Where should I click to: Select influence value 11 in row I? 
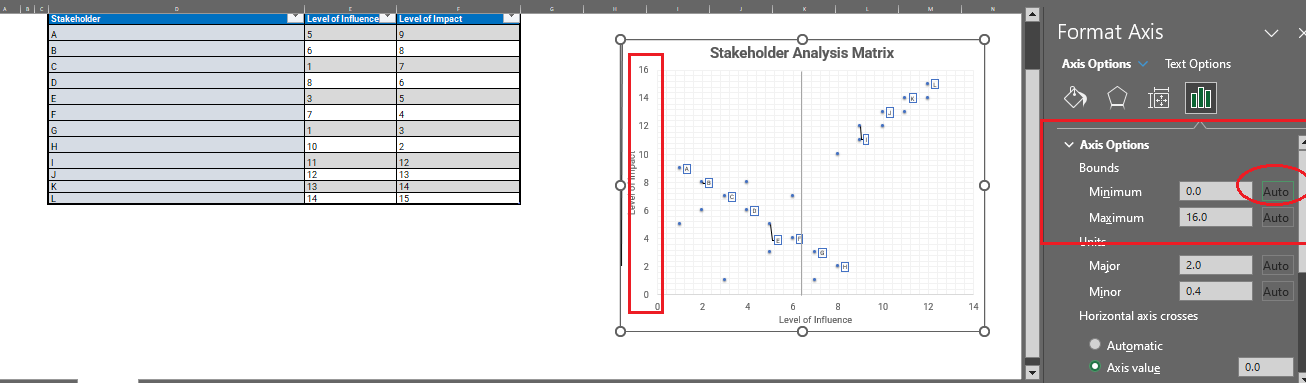pyautogui.click(x=350, y=162)
